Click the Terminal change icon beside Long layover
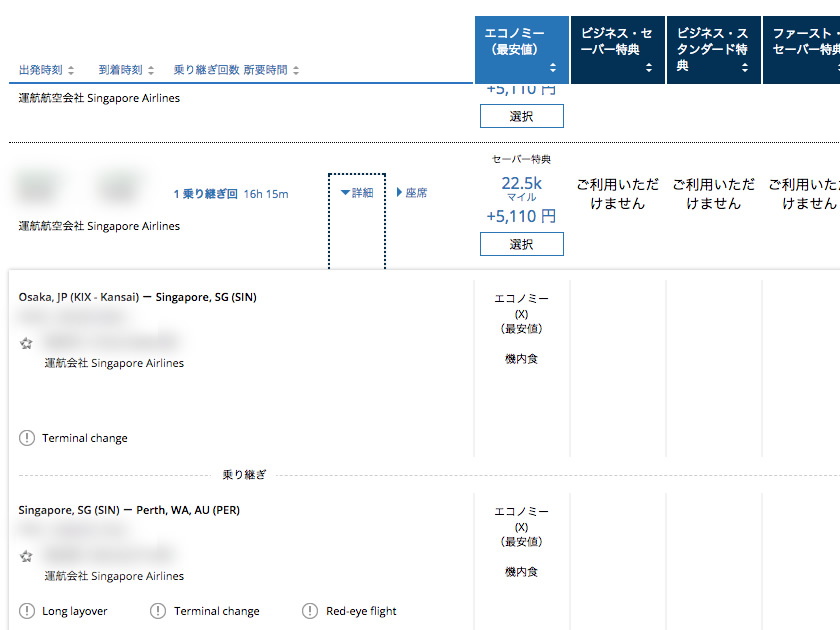The width and height of the screenshot is (840, 630). pyautogui.click(x=158, y=611)
